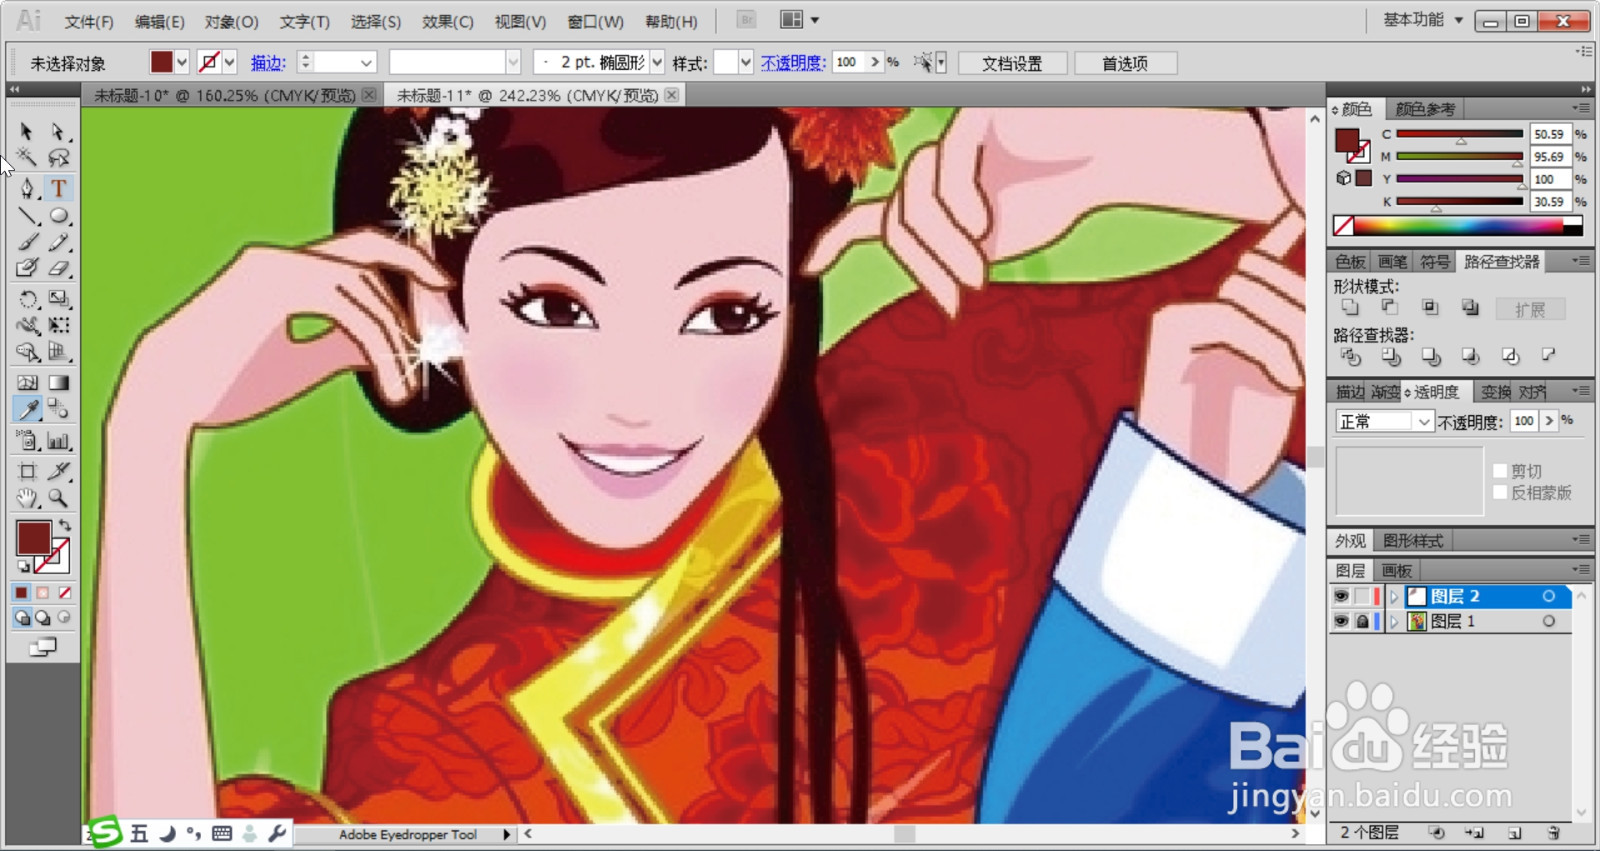Select the Perspective Grid tool
The height and width of the screenshot is (851, 1600).
(x=58, y=352)
